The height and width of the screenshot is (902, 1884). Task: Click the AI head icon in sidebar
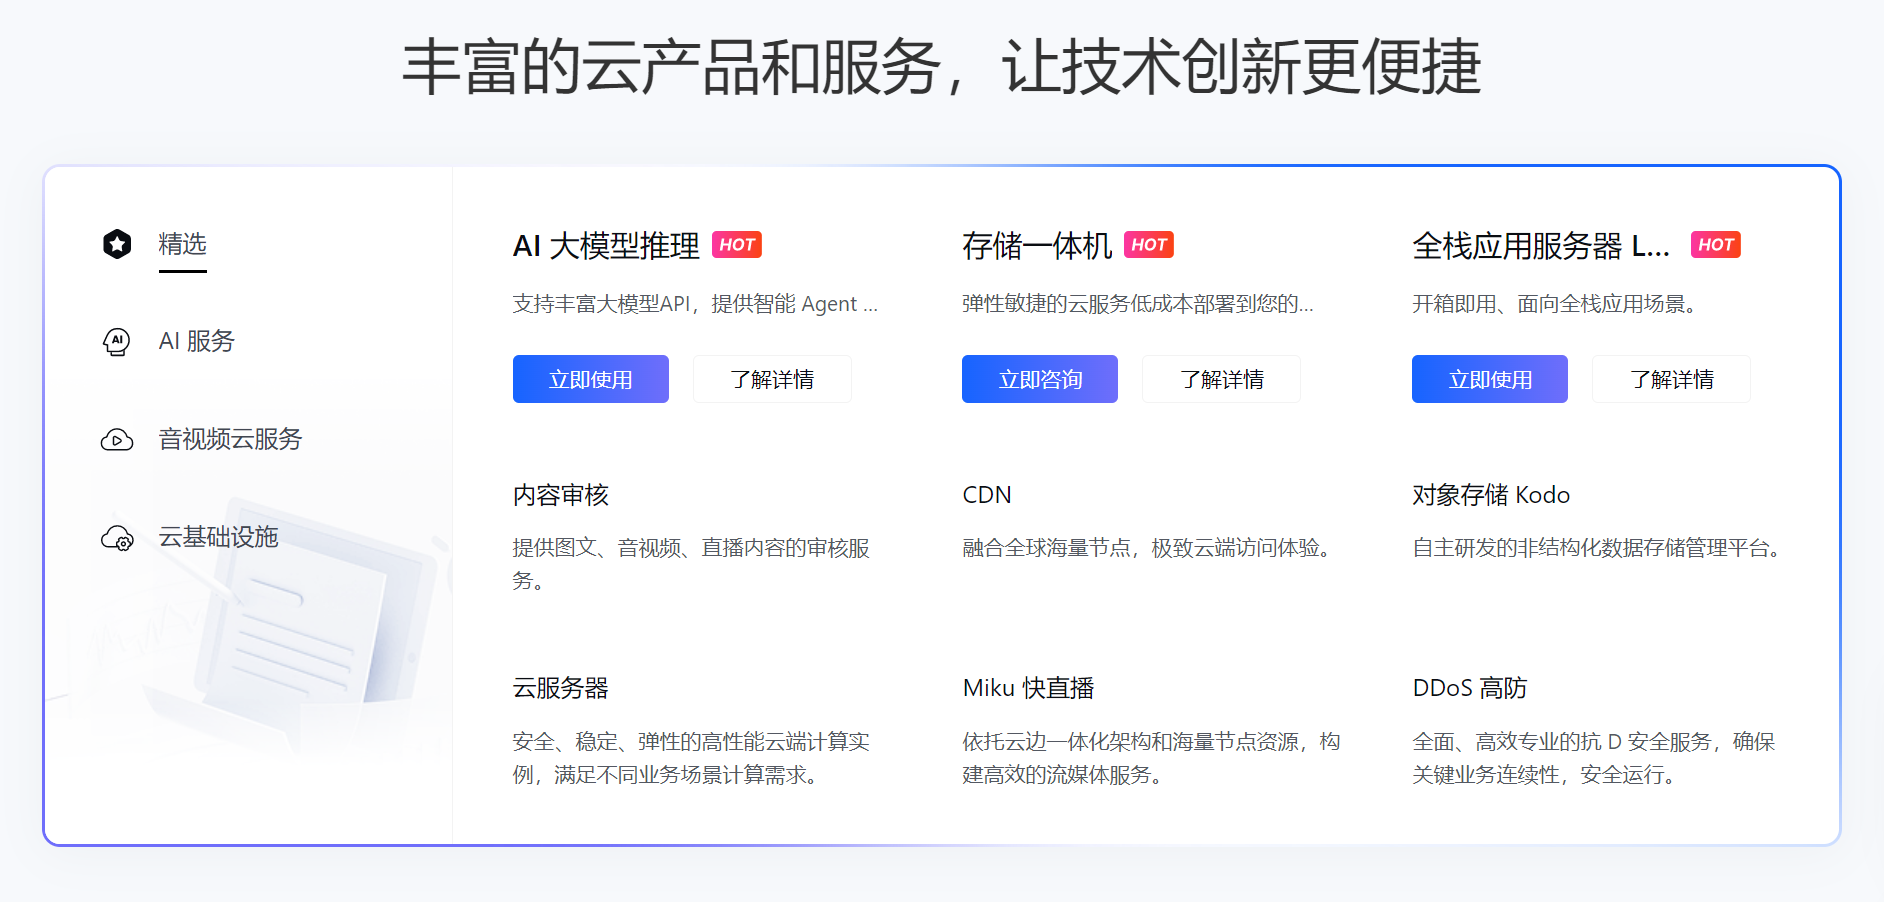(x=117, y=342)
